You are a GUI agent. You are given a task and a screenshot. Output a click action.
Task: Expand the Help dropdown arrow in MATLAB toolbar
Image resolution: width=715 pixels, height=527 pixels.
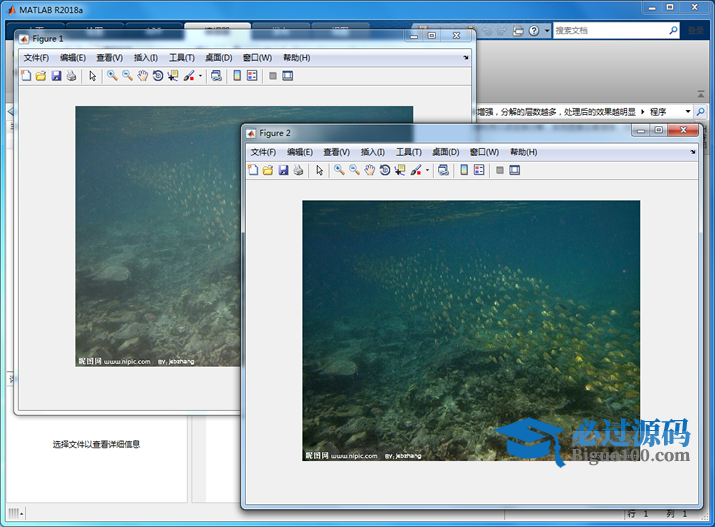[x=547, y=31]
